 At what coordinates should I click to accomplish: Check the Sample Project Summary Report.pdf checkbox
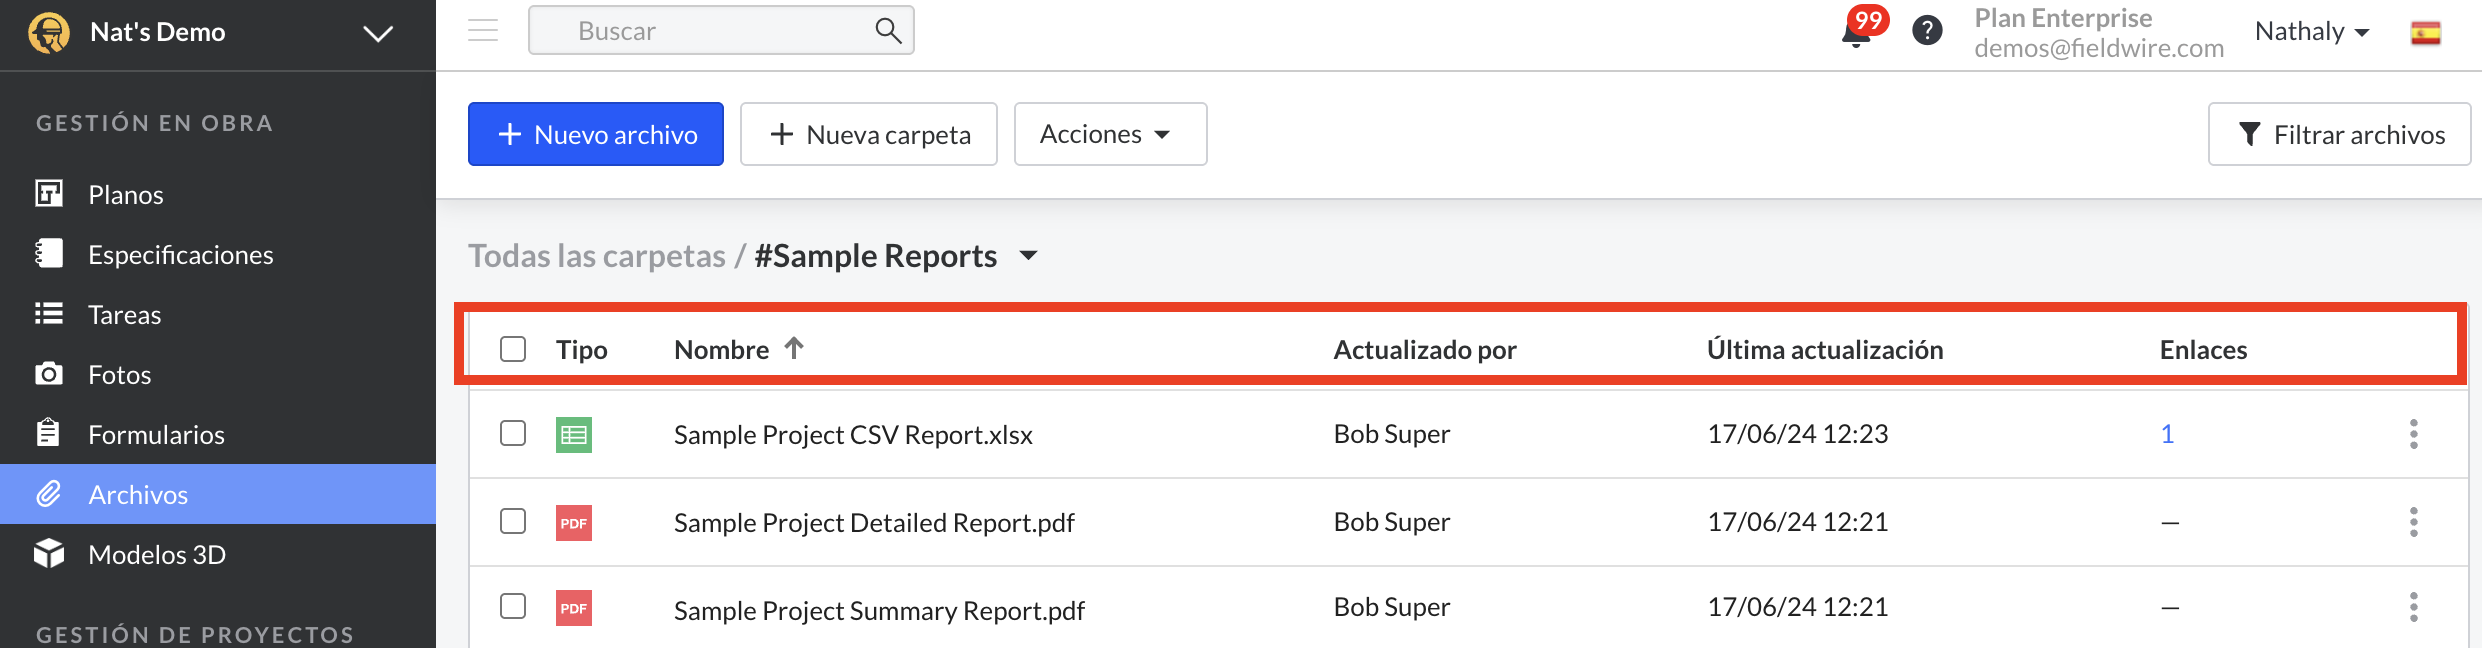pyautogui.click(x=513, y=606)
